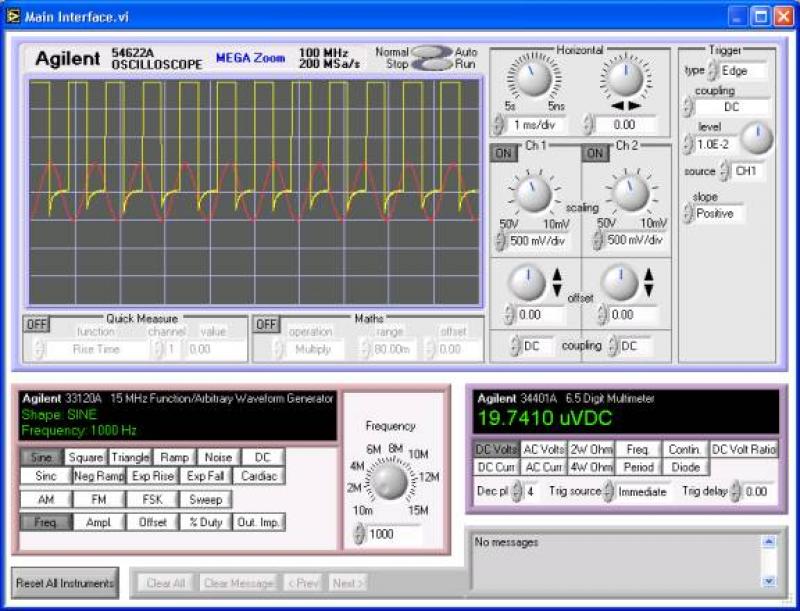Click the Ch1 scaling knob
The height and width of the screenshot is (611, 800).
(534, 195)
